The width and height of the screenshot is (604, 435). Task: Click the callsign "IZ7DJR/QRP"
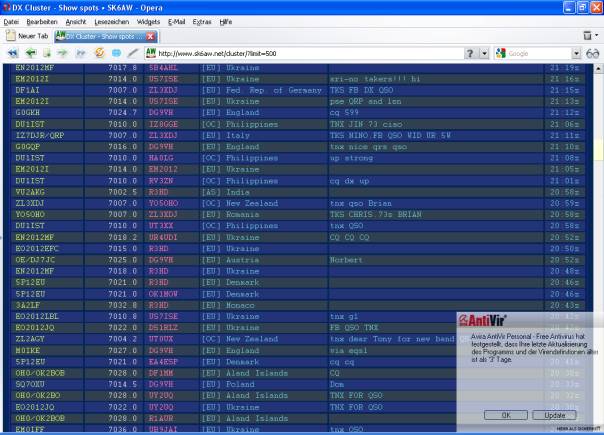(40, 135)
